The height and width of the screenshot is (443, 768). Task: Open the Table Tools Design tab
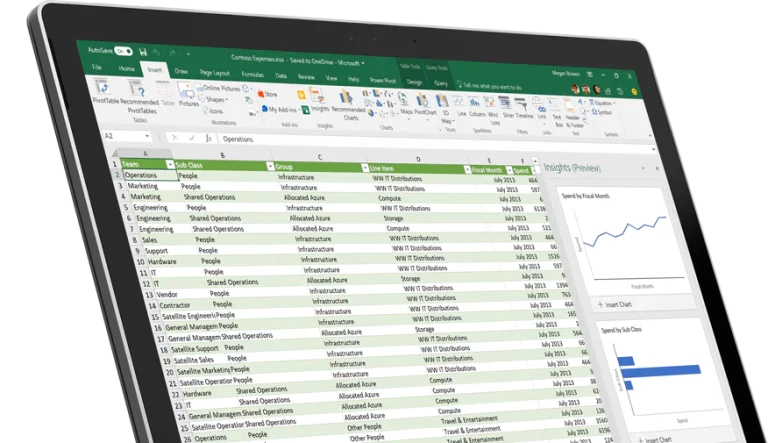[414, 82]
